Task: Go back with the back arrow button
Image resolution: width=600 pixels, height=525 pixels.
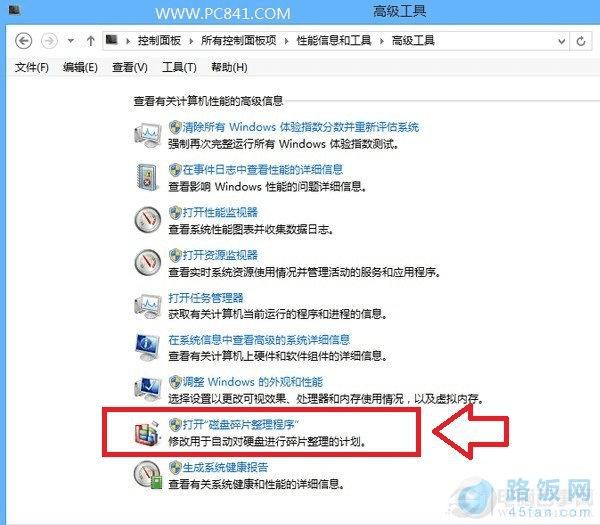Action: pos(23,41)
